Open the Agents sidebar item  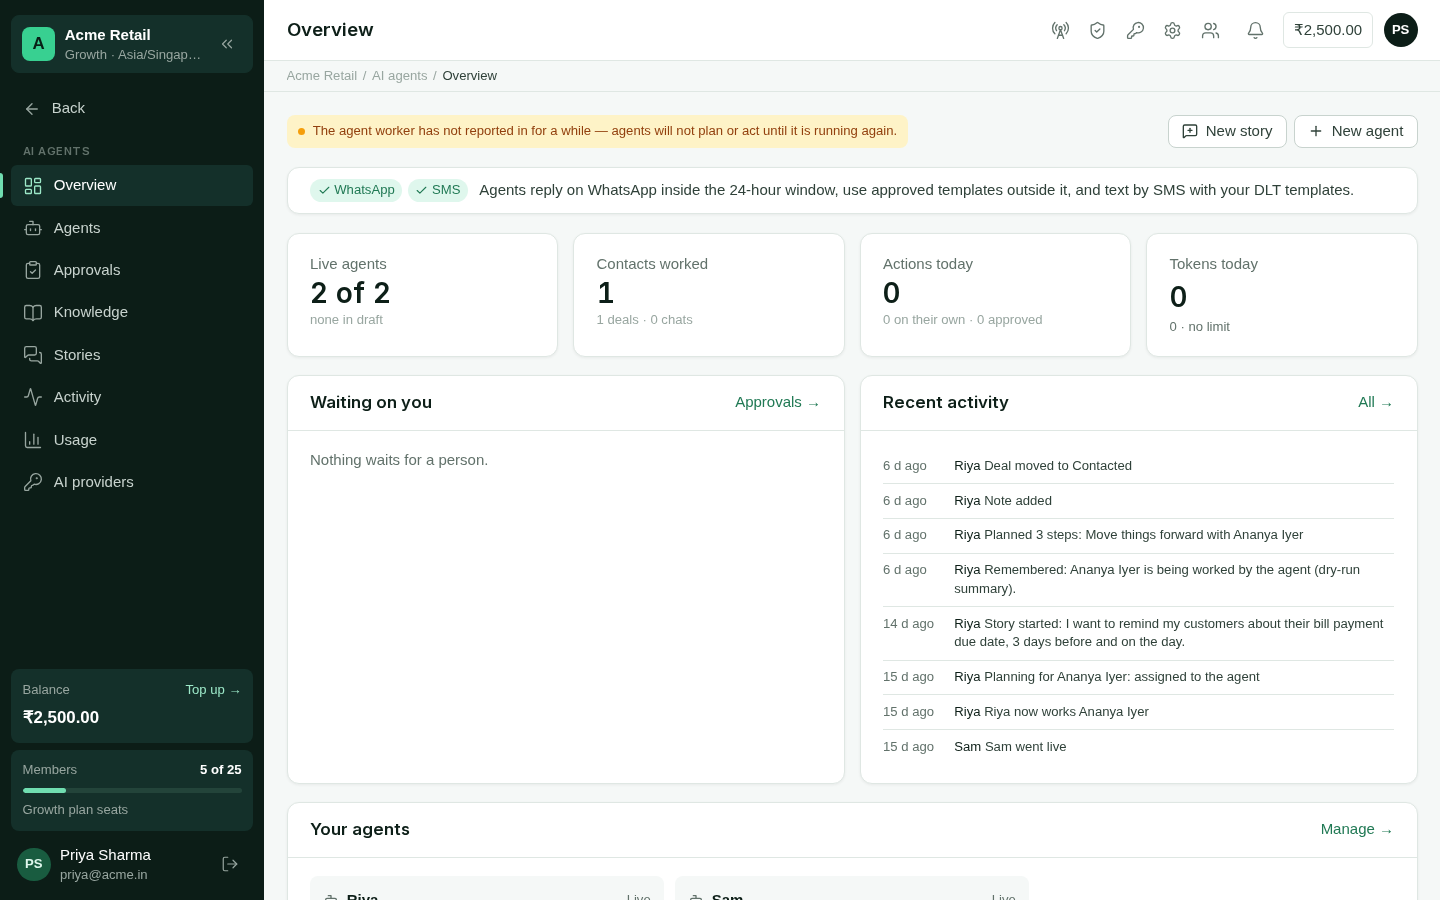coord(132,228)
